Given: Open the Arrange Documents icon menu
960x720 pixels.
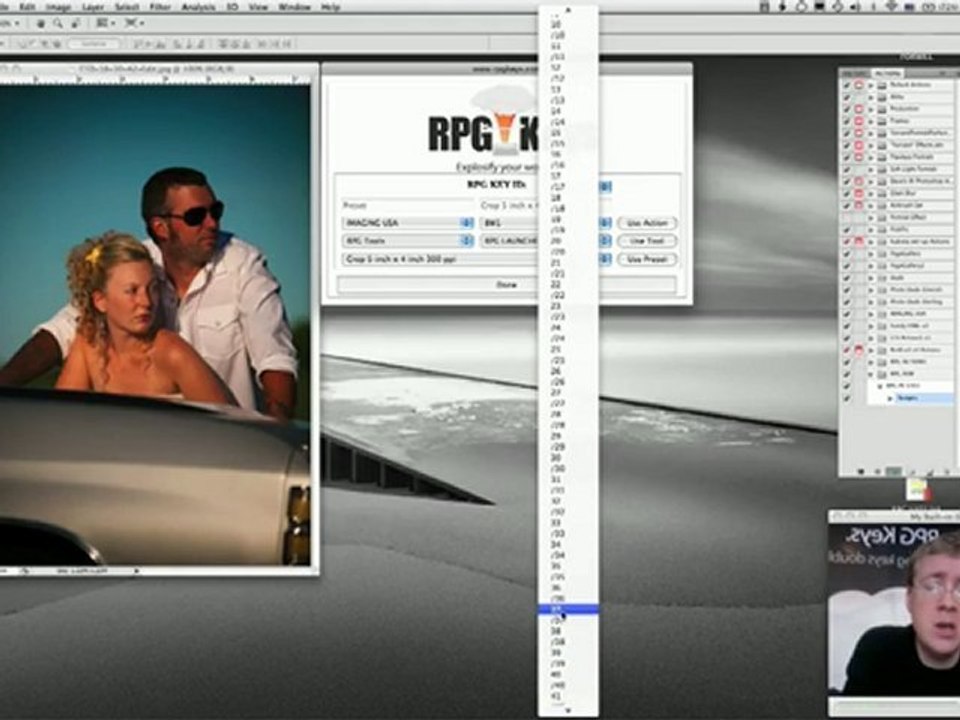Looking at the screenshot, I should 105,23.
